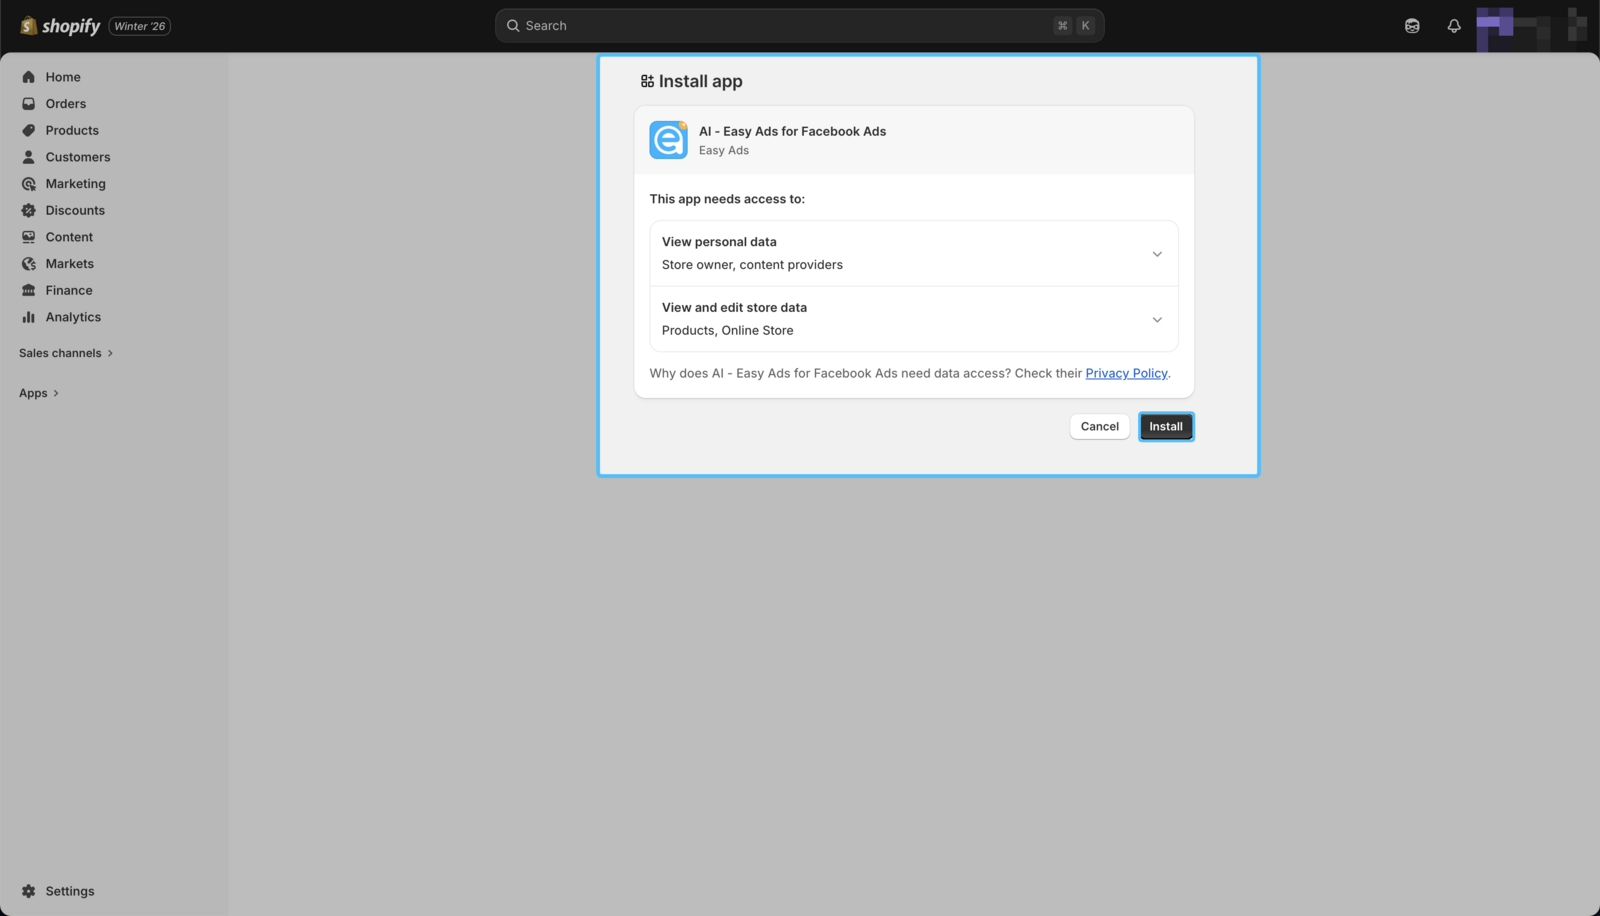Expand View and edit store data
The image size is (1600, 916).
[1156, 320]
